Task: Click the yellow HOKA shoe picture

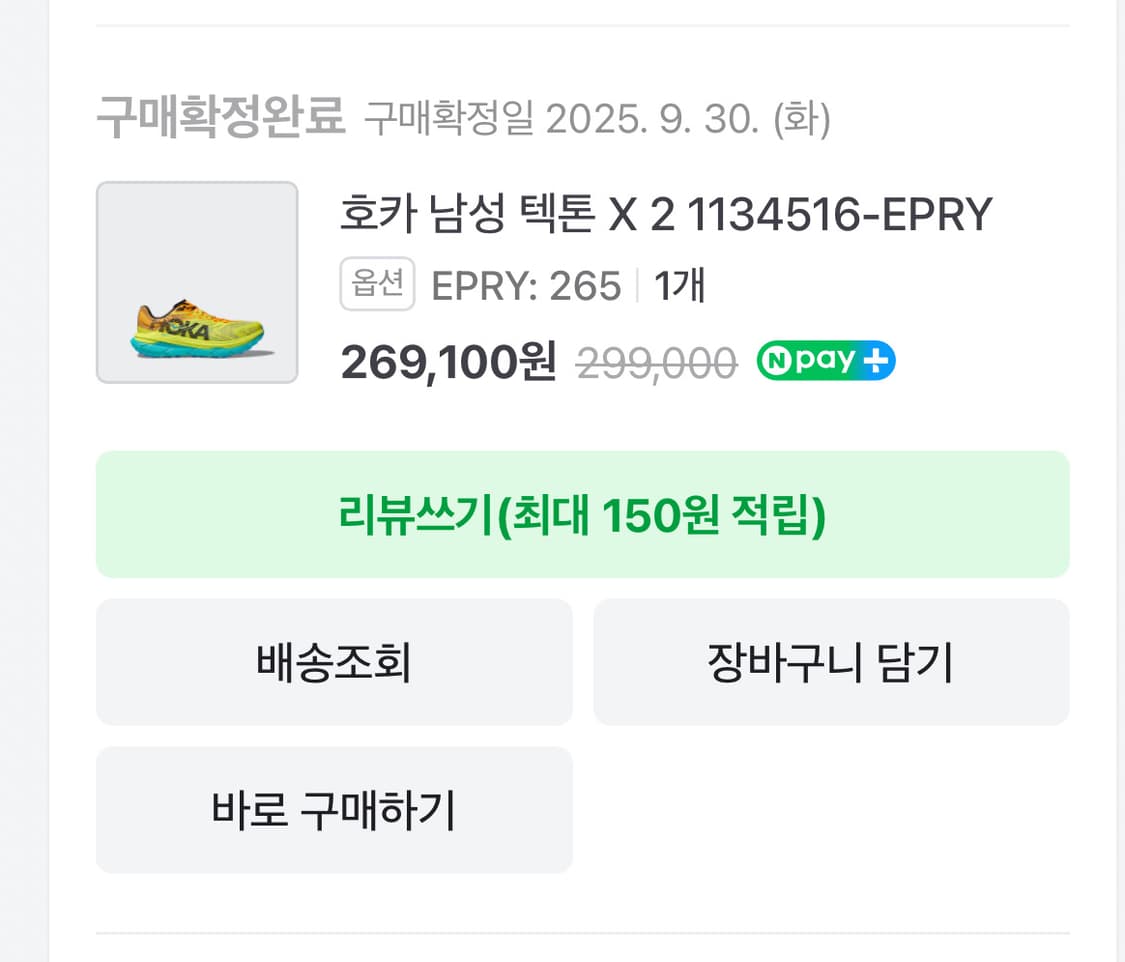Action: (197, 327)
